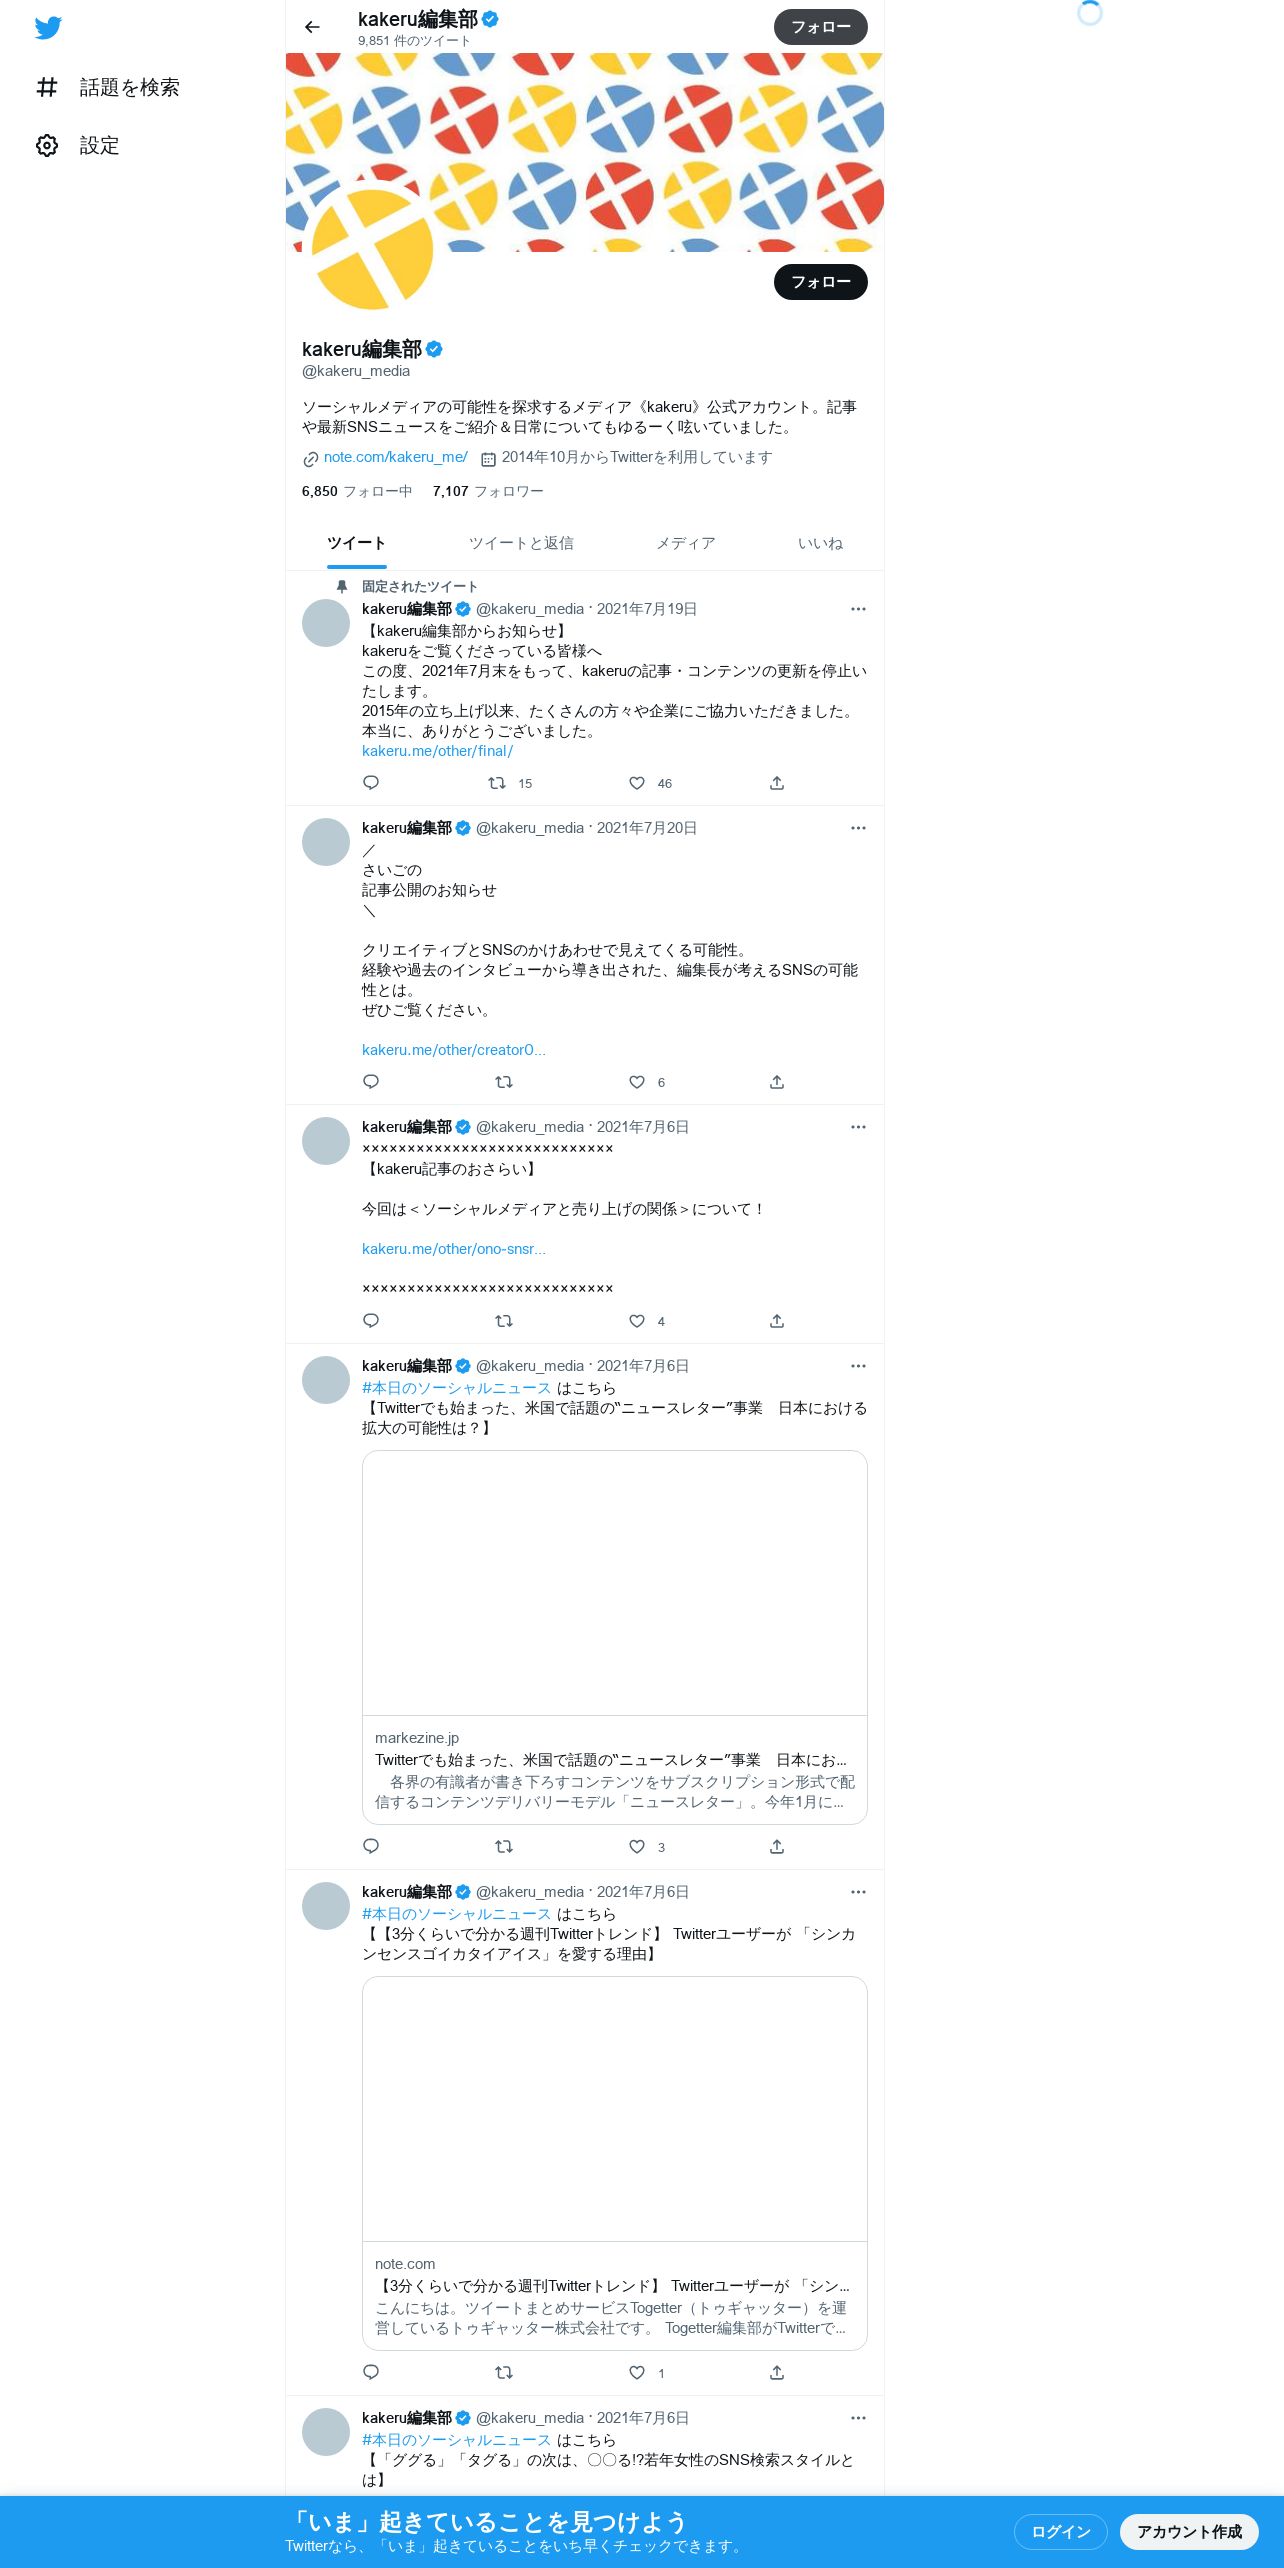Open the note.com/kakeru_me/ profile link
Image resolution: width=1284 pixels, height=2568 pixels.
pos(395,457)
